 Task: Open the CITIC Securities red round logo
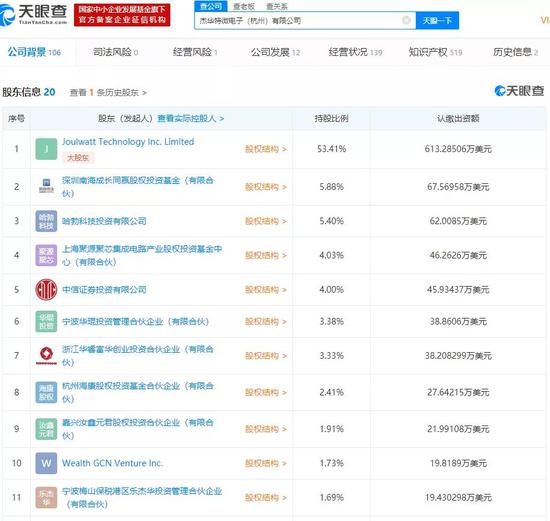click(x=46, y=289)
